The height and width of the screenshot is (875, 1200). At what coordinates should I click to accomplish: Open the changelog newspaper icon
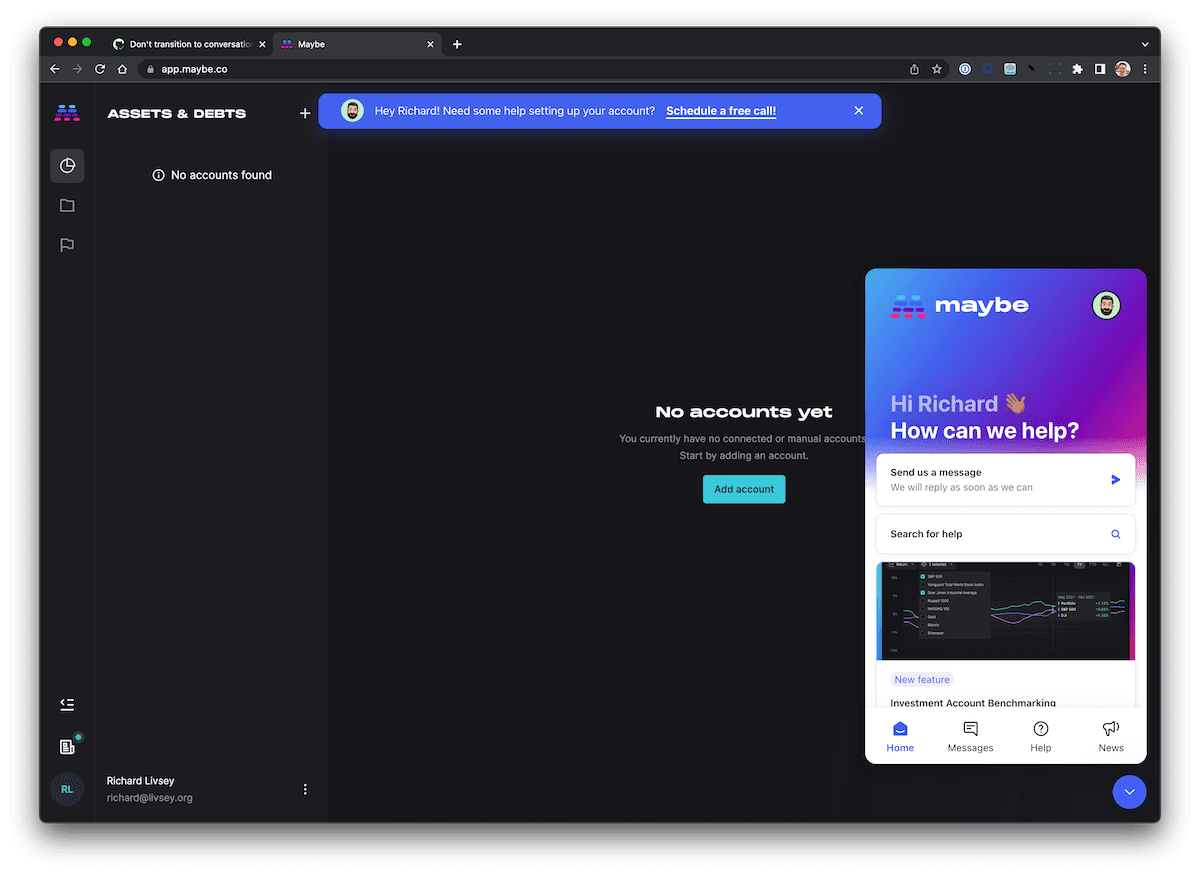coord(67,746)
